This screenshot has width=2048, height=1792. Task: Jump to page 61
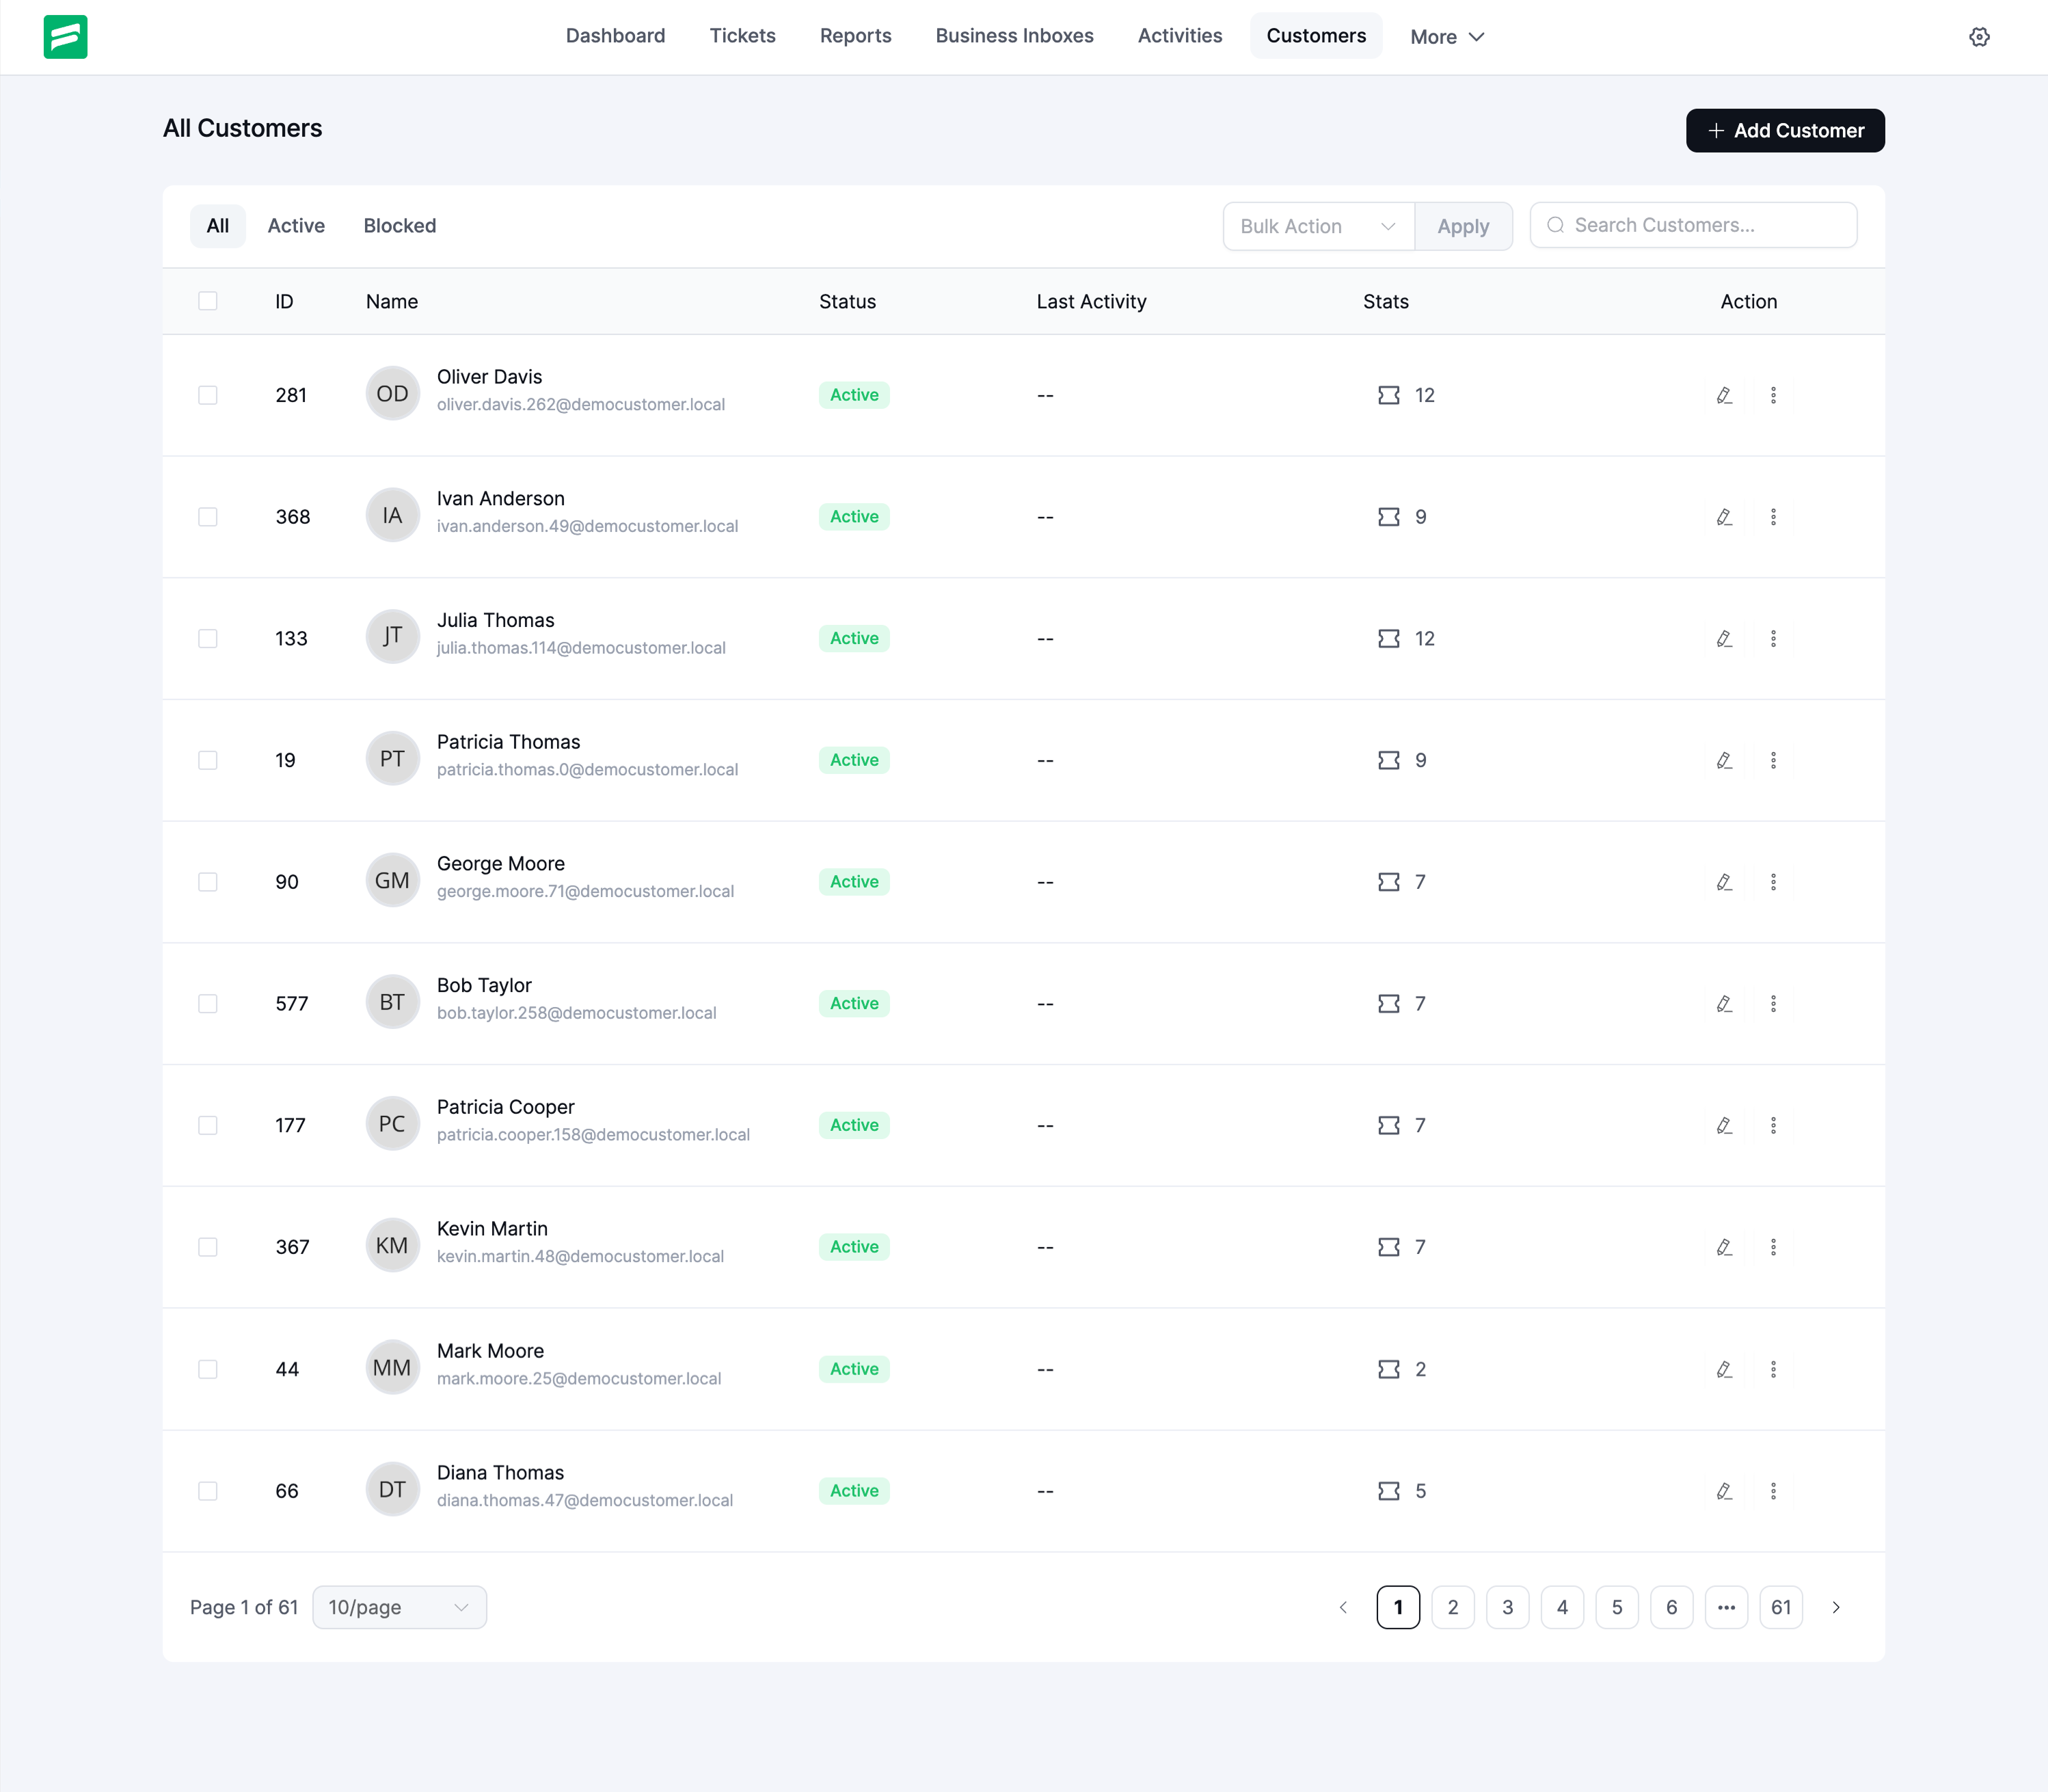click(1780, 1607)
